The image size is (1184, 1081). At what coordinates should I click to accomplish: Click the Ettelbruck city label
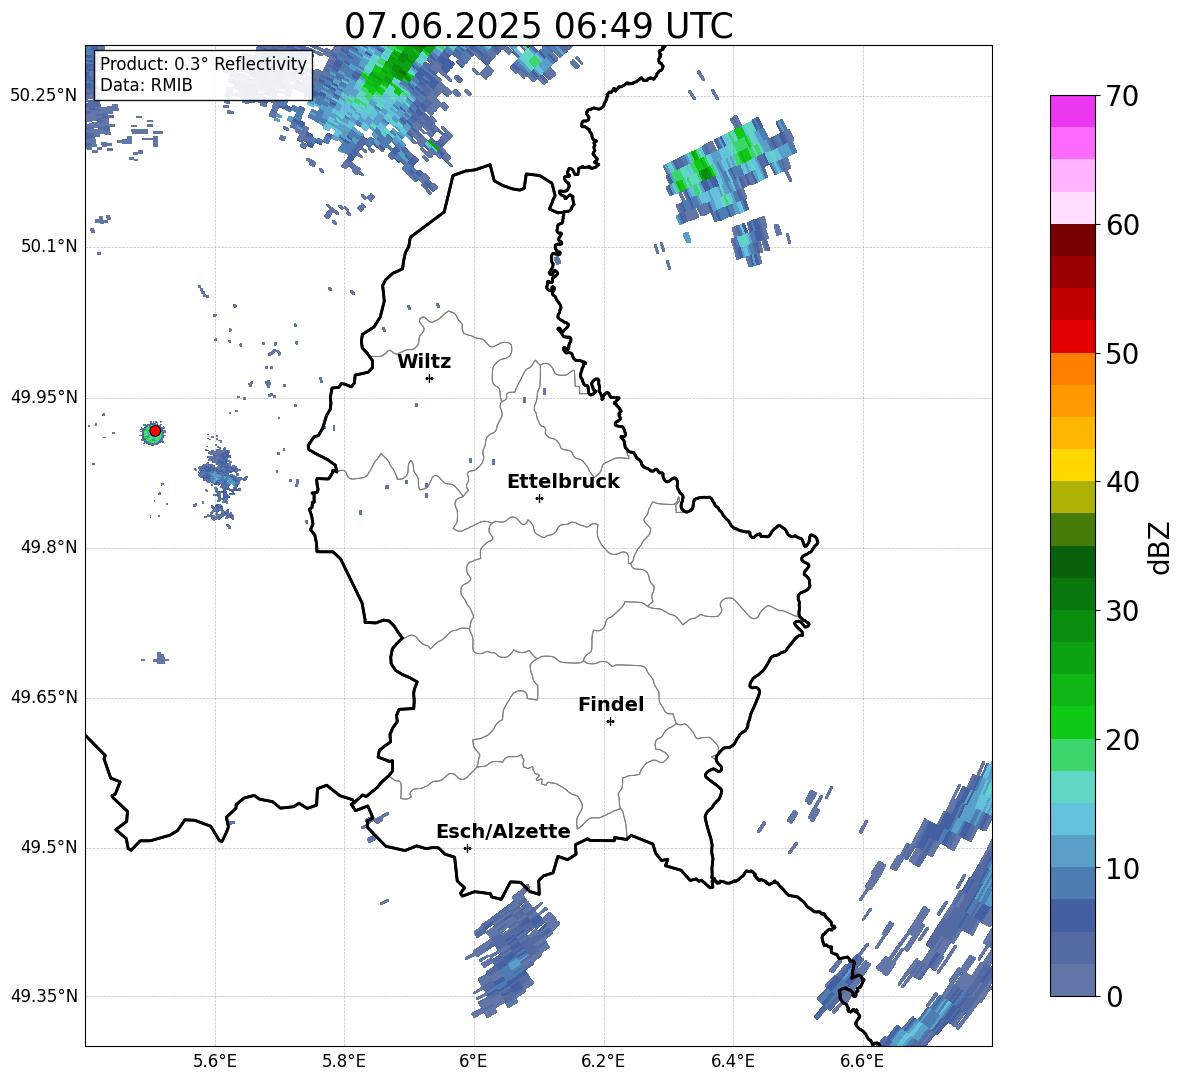[x=563, y=482]
